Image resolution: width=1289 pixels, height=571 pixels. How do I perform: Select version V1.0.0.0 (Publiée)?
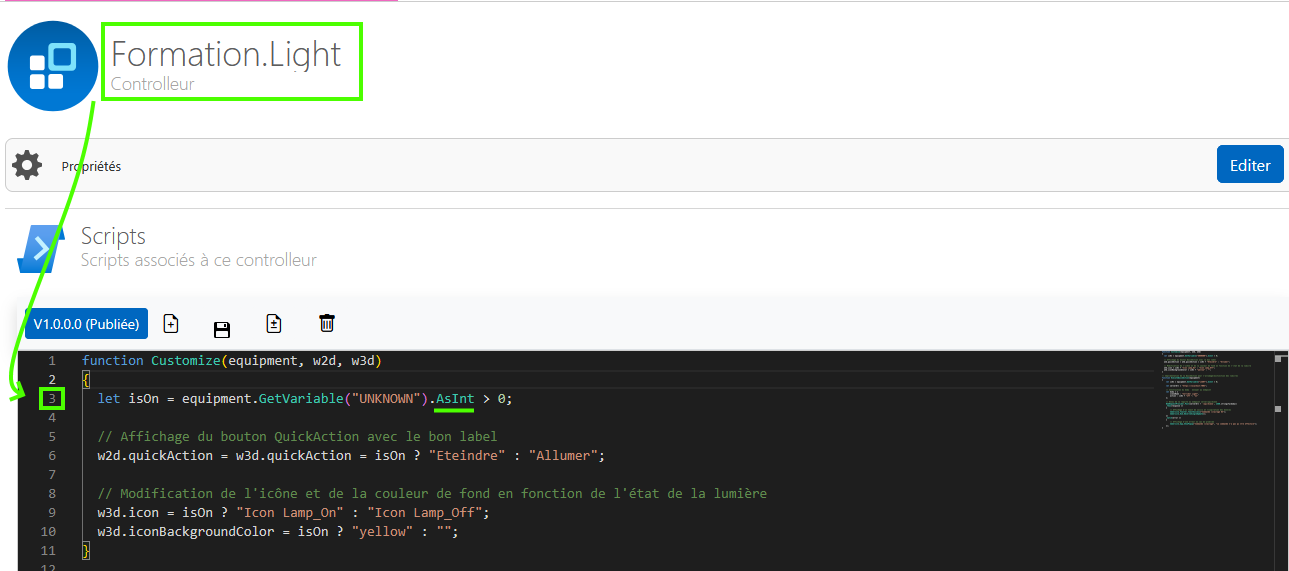coord(86,324)
